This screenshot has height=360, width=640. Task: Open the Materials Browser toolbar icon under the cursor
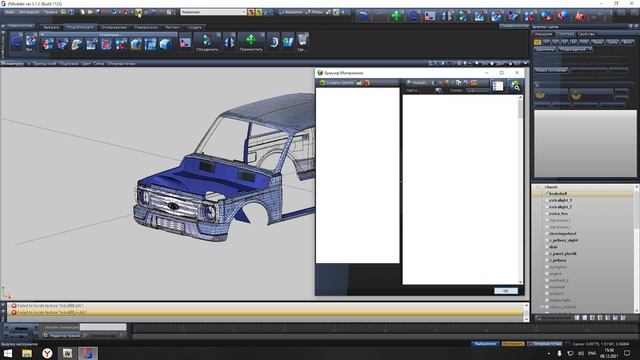[x=138, y=12]
